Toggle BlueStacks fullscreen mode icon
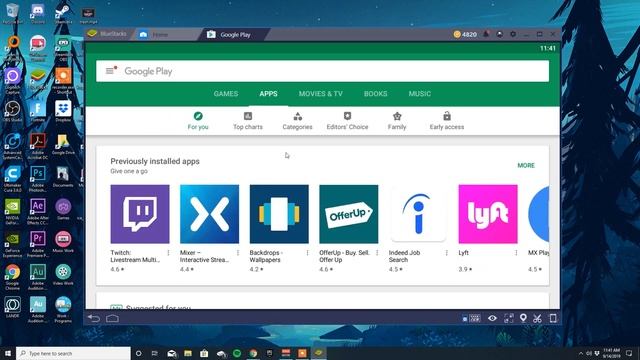 509,318
